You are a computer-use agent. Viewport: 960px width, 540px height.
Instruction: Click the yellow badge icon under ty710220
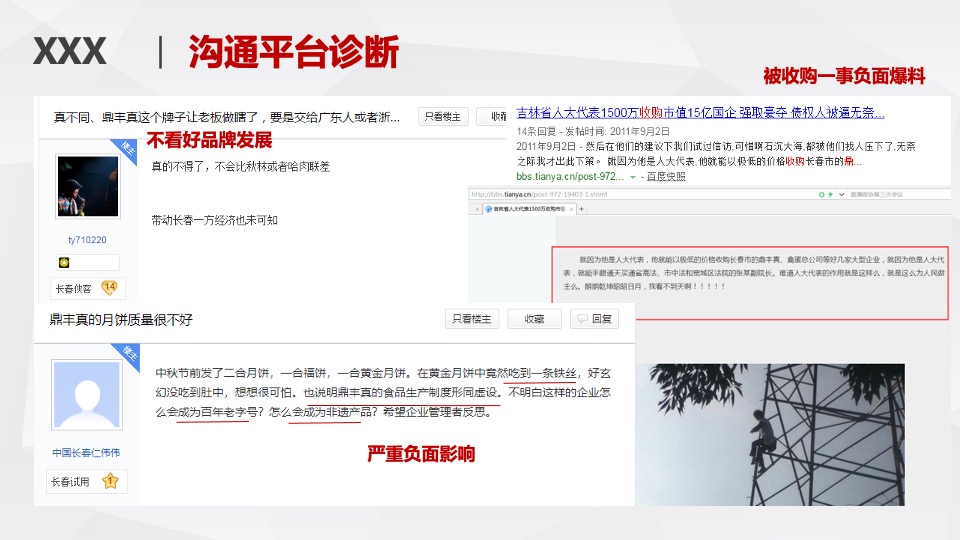[x=64, y=263]
